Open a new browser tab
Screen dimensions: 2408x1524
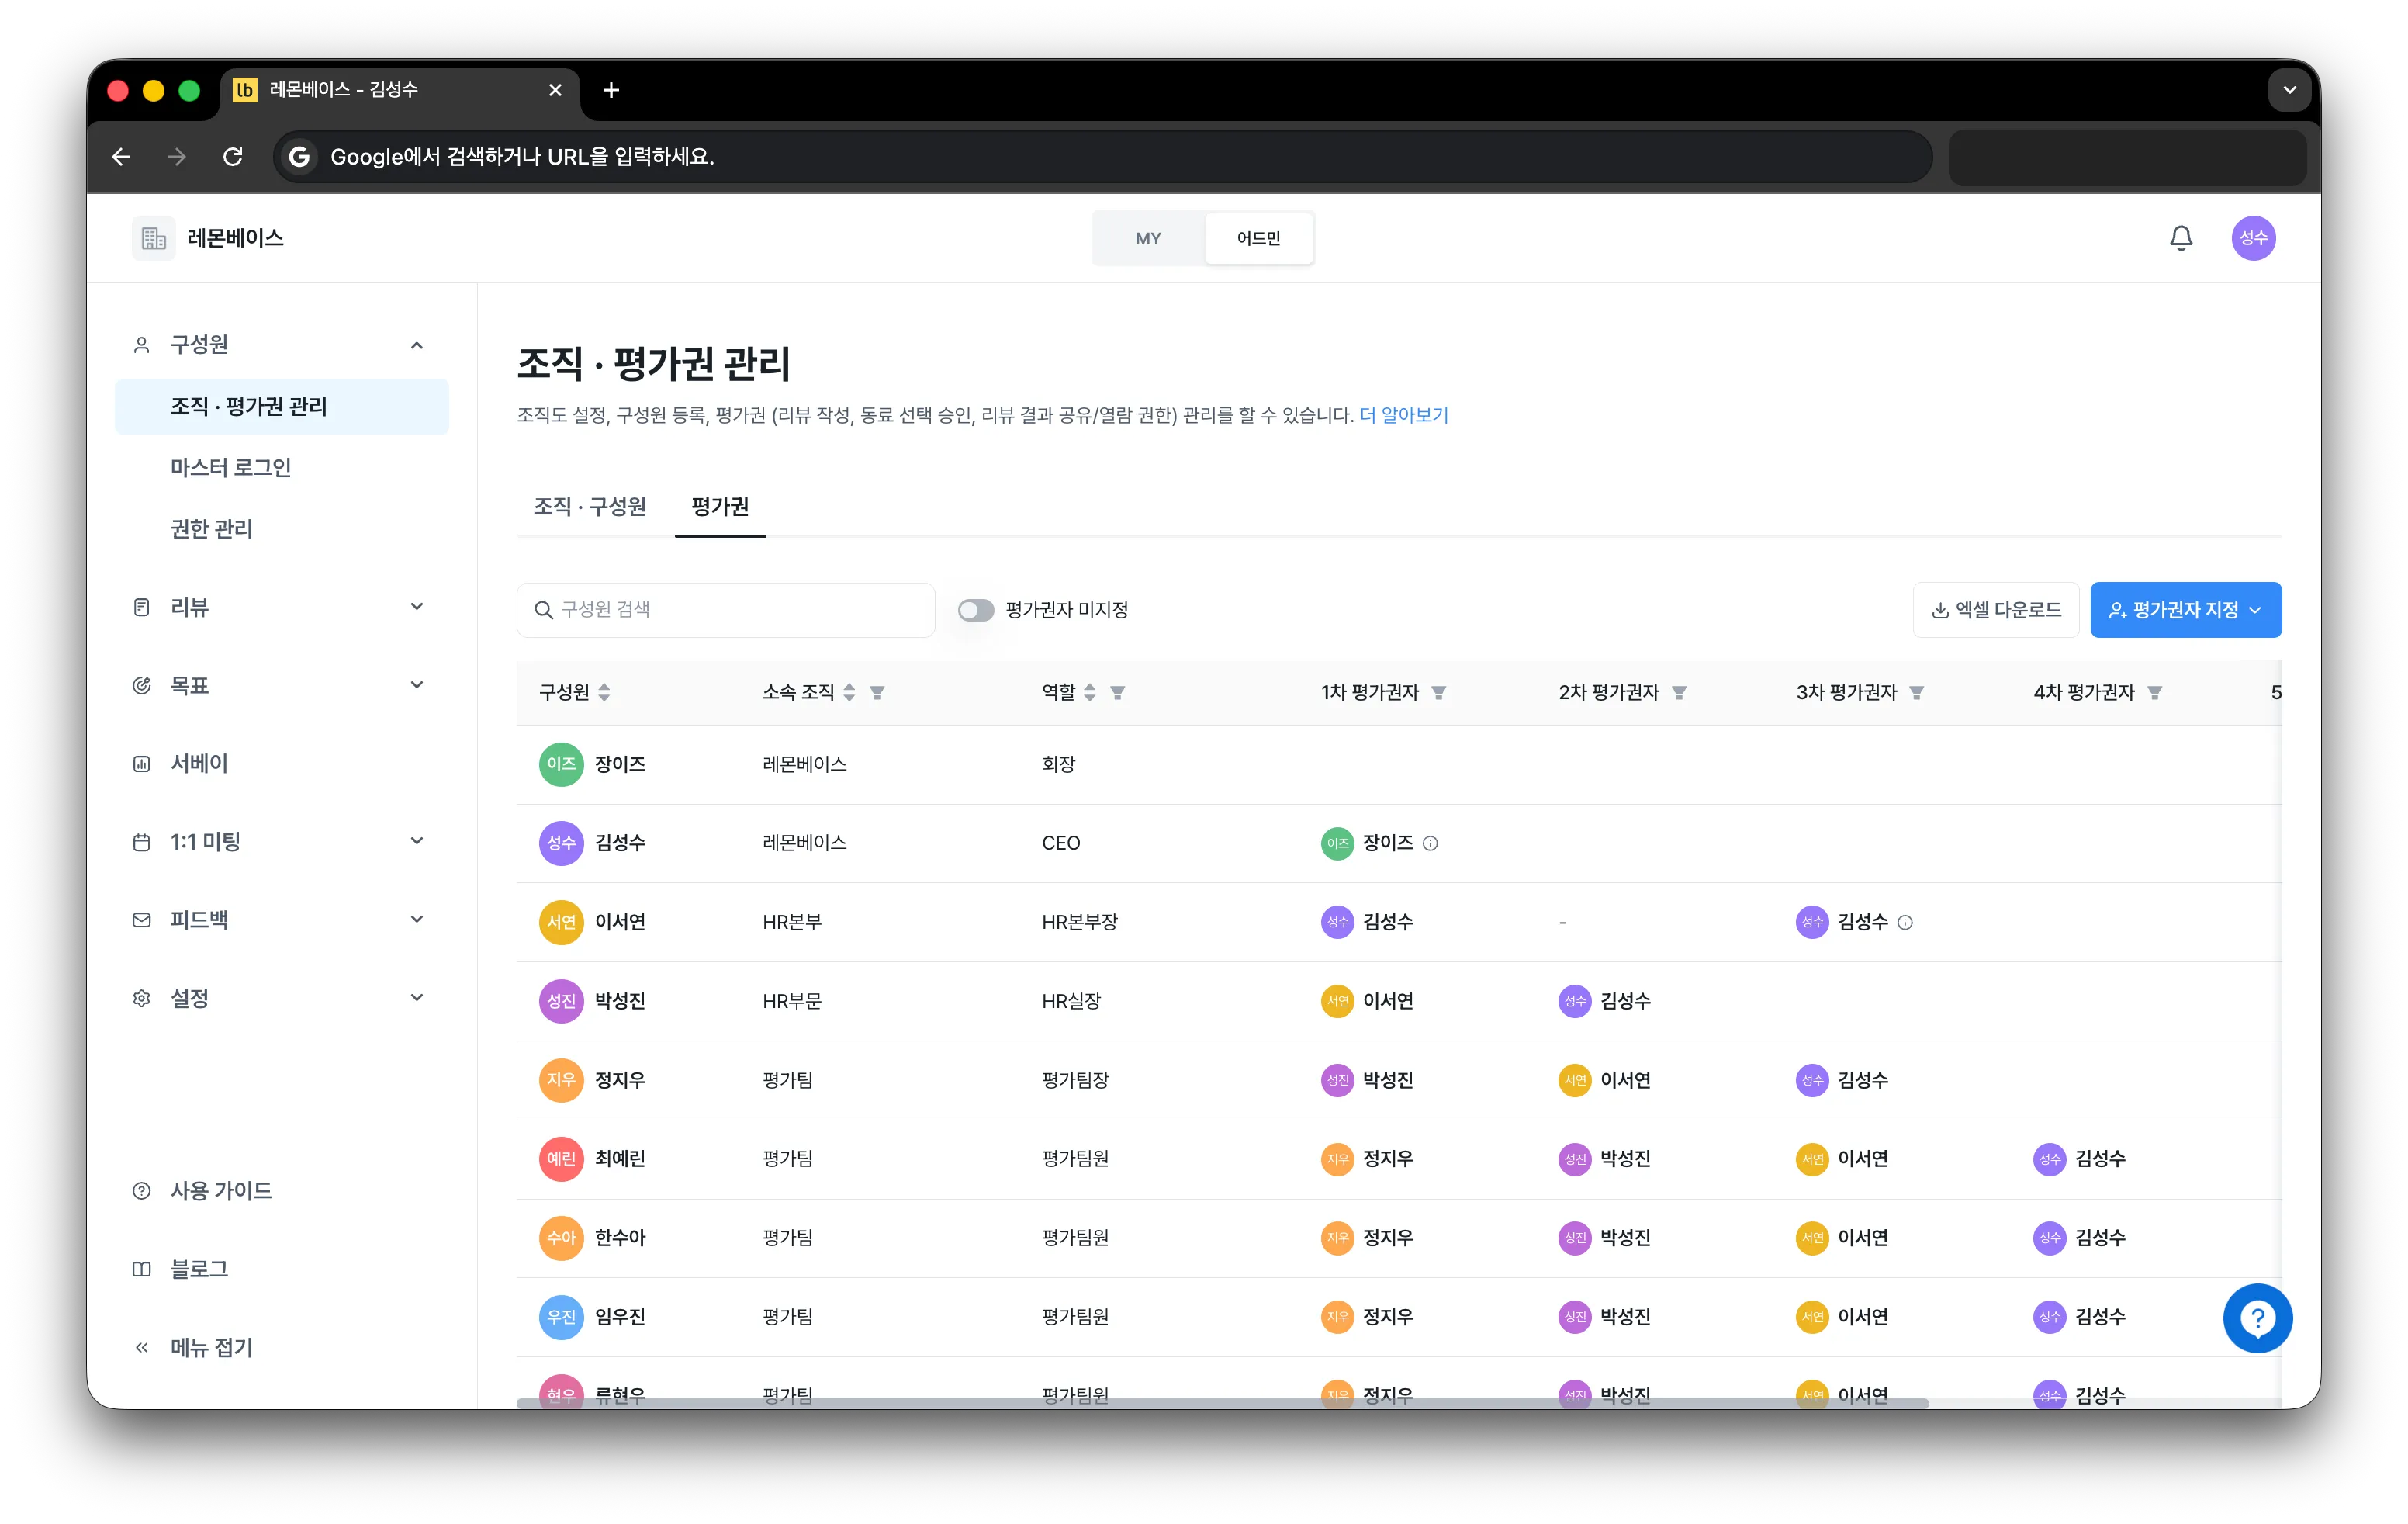[611, 90]
